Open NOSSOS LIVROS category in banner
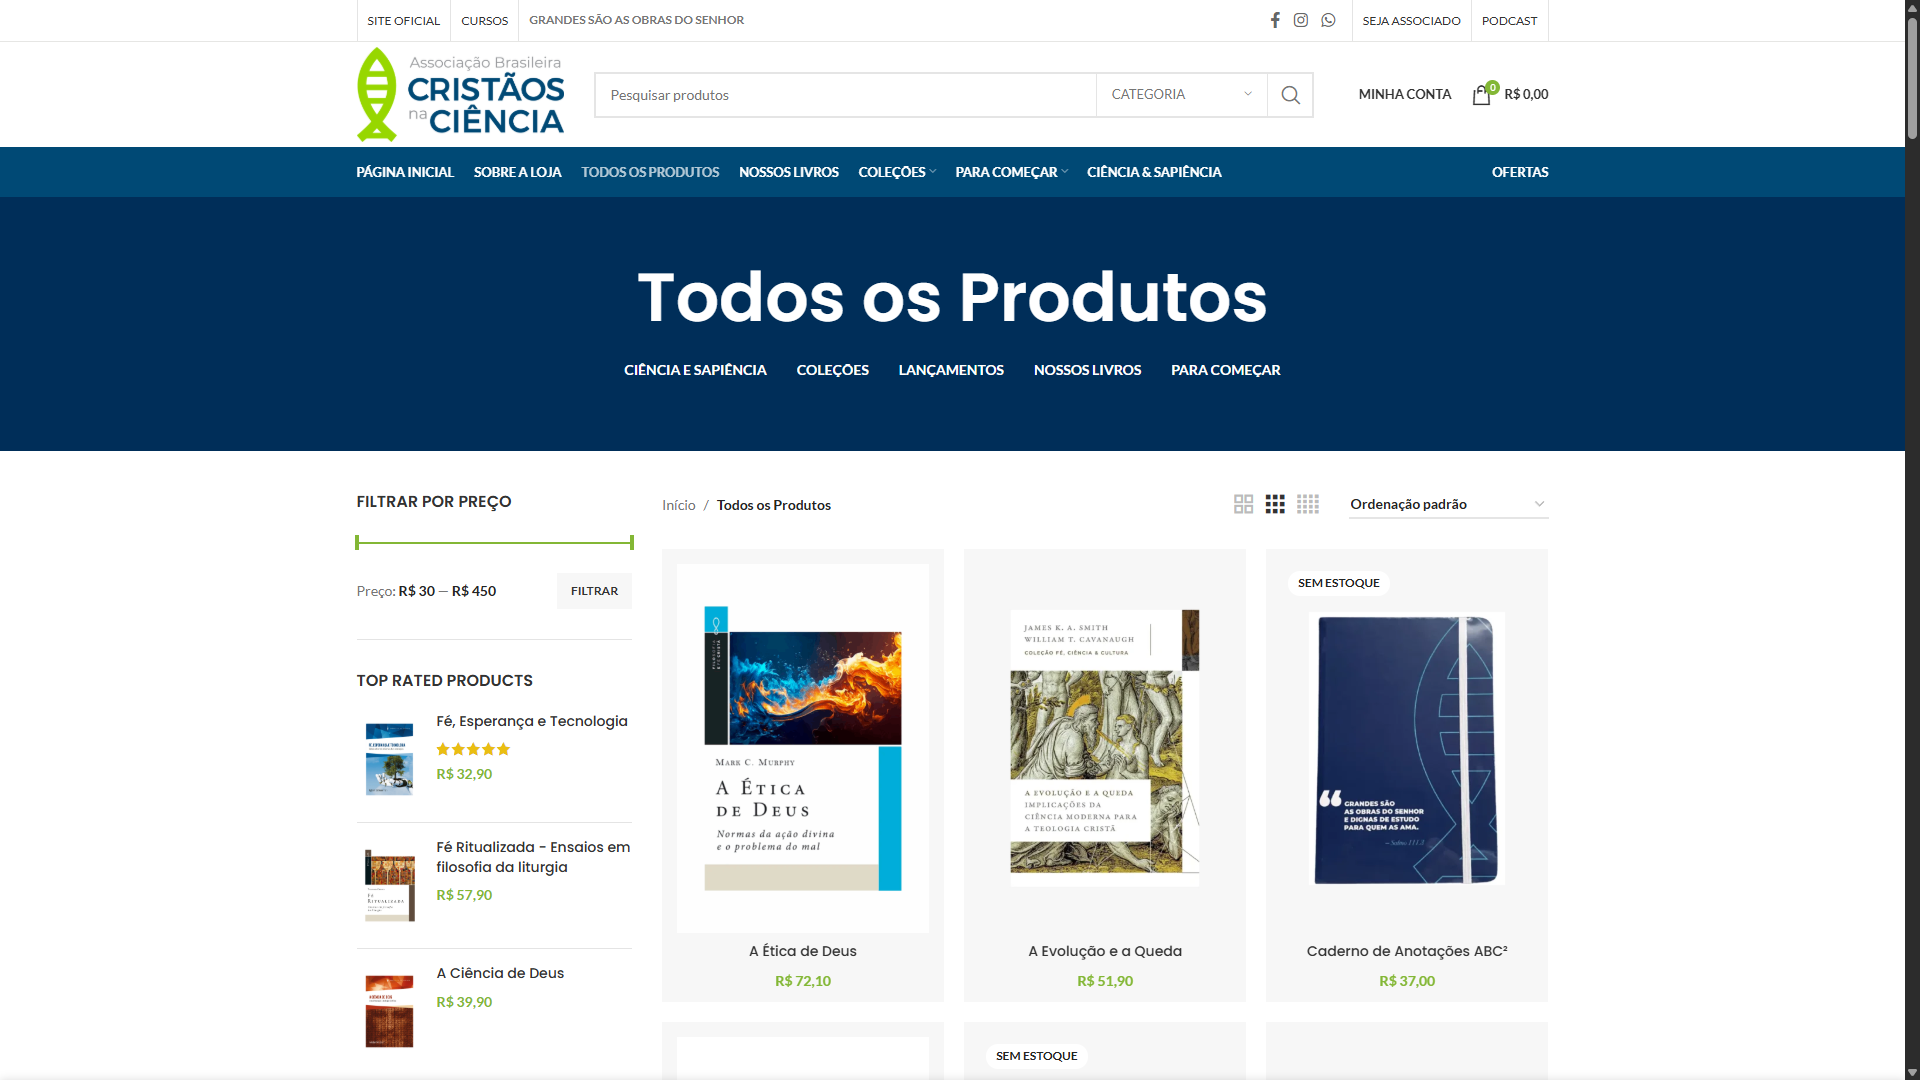Viewport: 1920px width, 1080px height. [x=1087, y=370]
